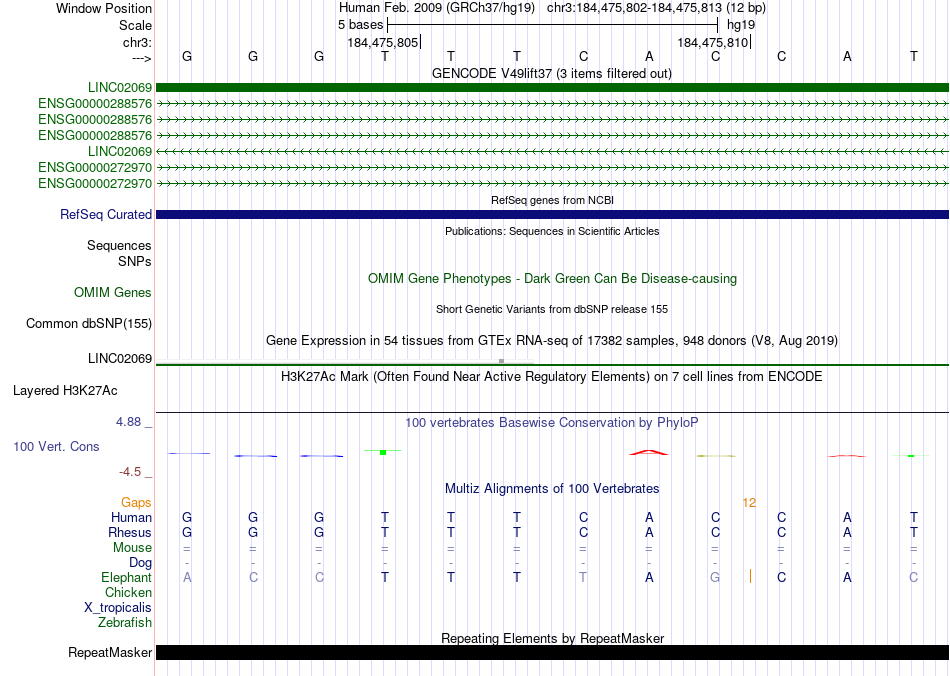Viewport: 950px width, 676px height.
Task: Click position marker 184,475,810
Action: click(713, 42)
